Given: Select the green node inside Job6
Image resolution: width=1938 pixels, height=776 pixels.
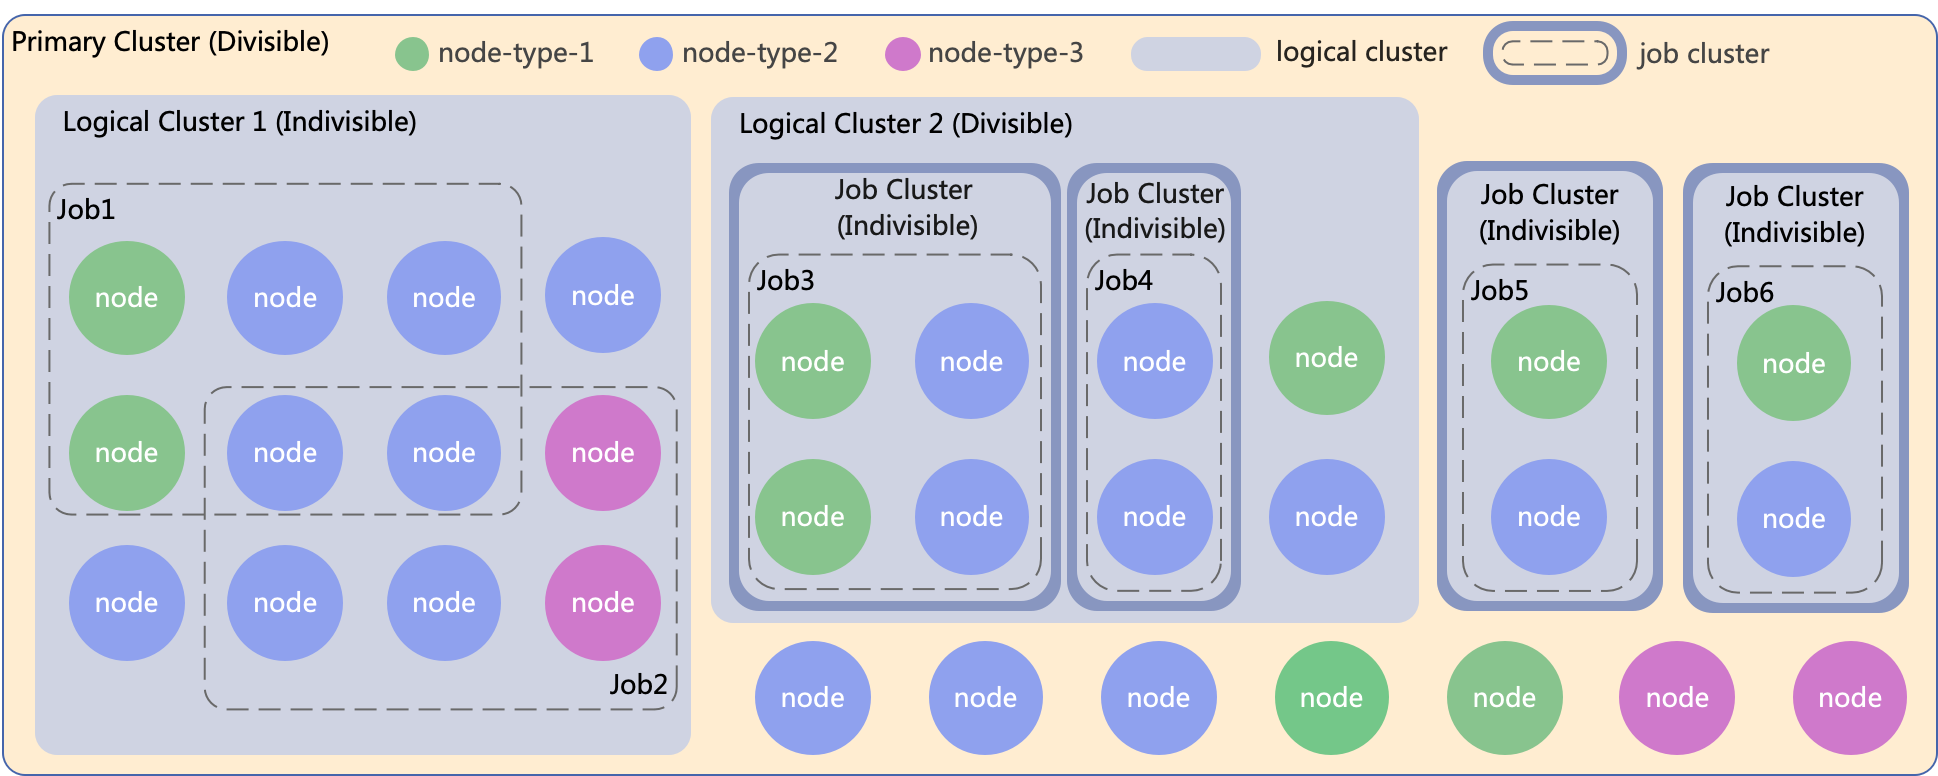Looking at the screenshot, I should coord(1794,364).
